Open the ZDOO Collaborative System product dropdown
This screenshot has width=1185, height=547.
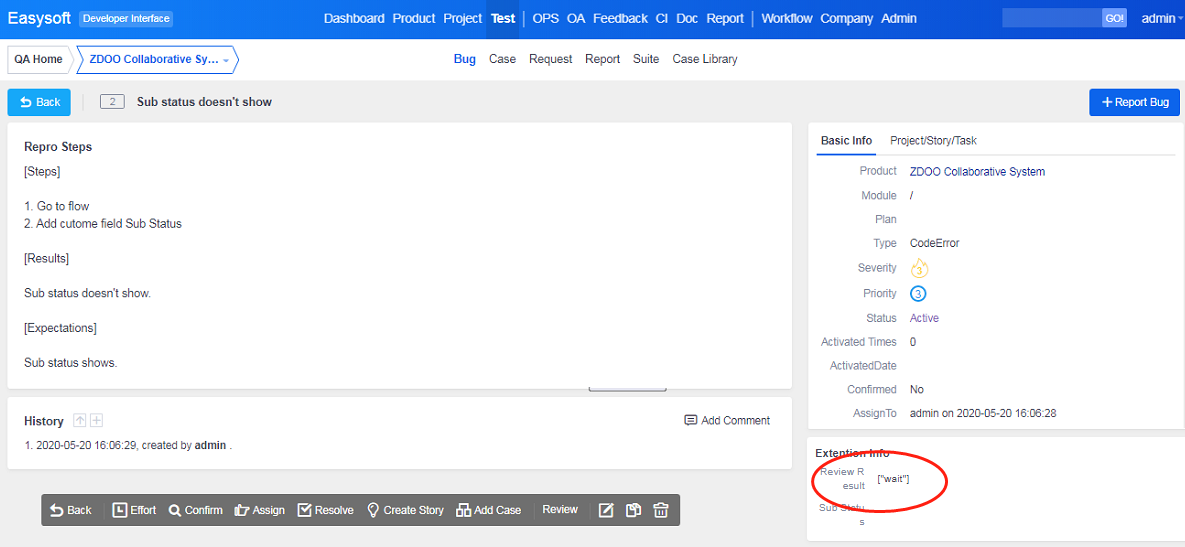[x=159, y=60]
